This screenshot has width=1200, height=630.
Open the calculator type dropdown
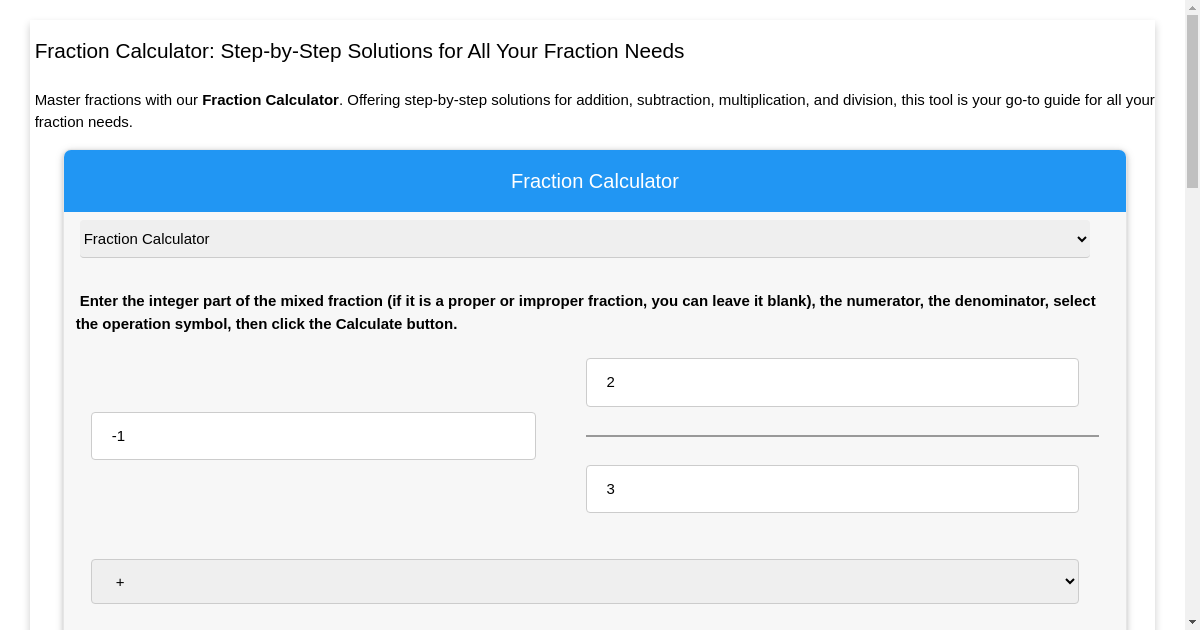584,239
